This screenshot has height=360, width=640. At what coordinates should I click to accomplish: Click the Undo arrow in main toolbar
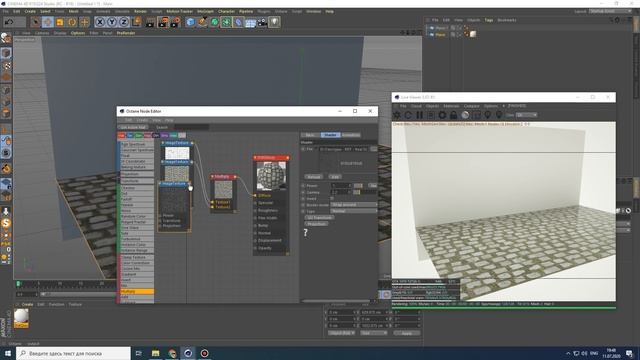[9, 22]
